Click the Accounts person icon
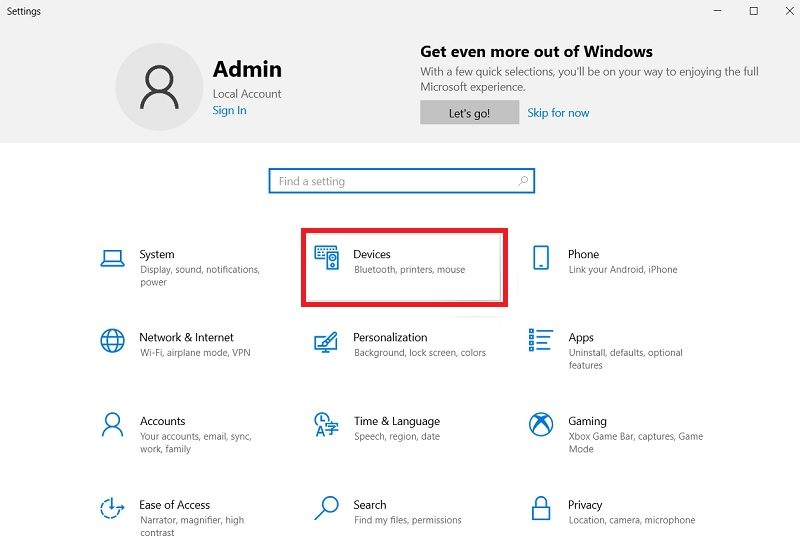Viewport: 800px width, 550px height. pos(112,425)
